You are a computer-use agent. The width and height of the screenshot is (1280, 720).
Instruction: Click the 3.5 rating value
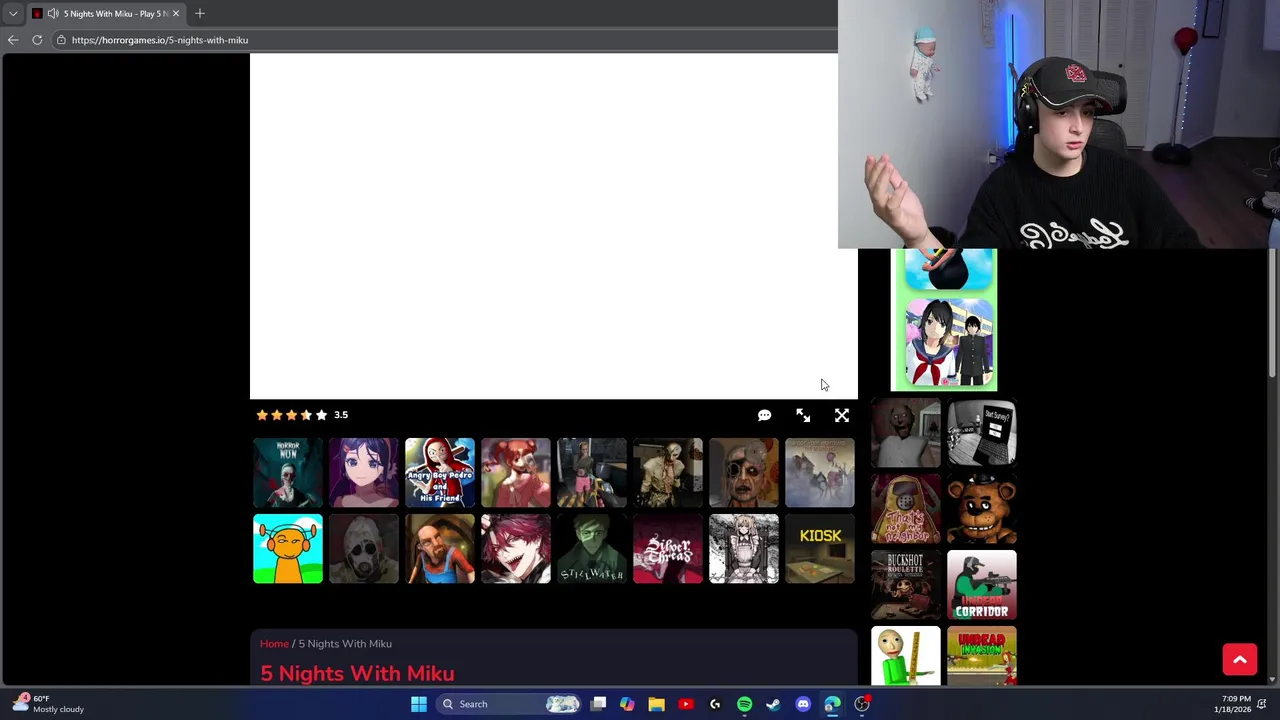point(341,415)
